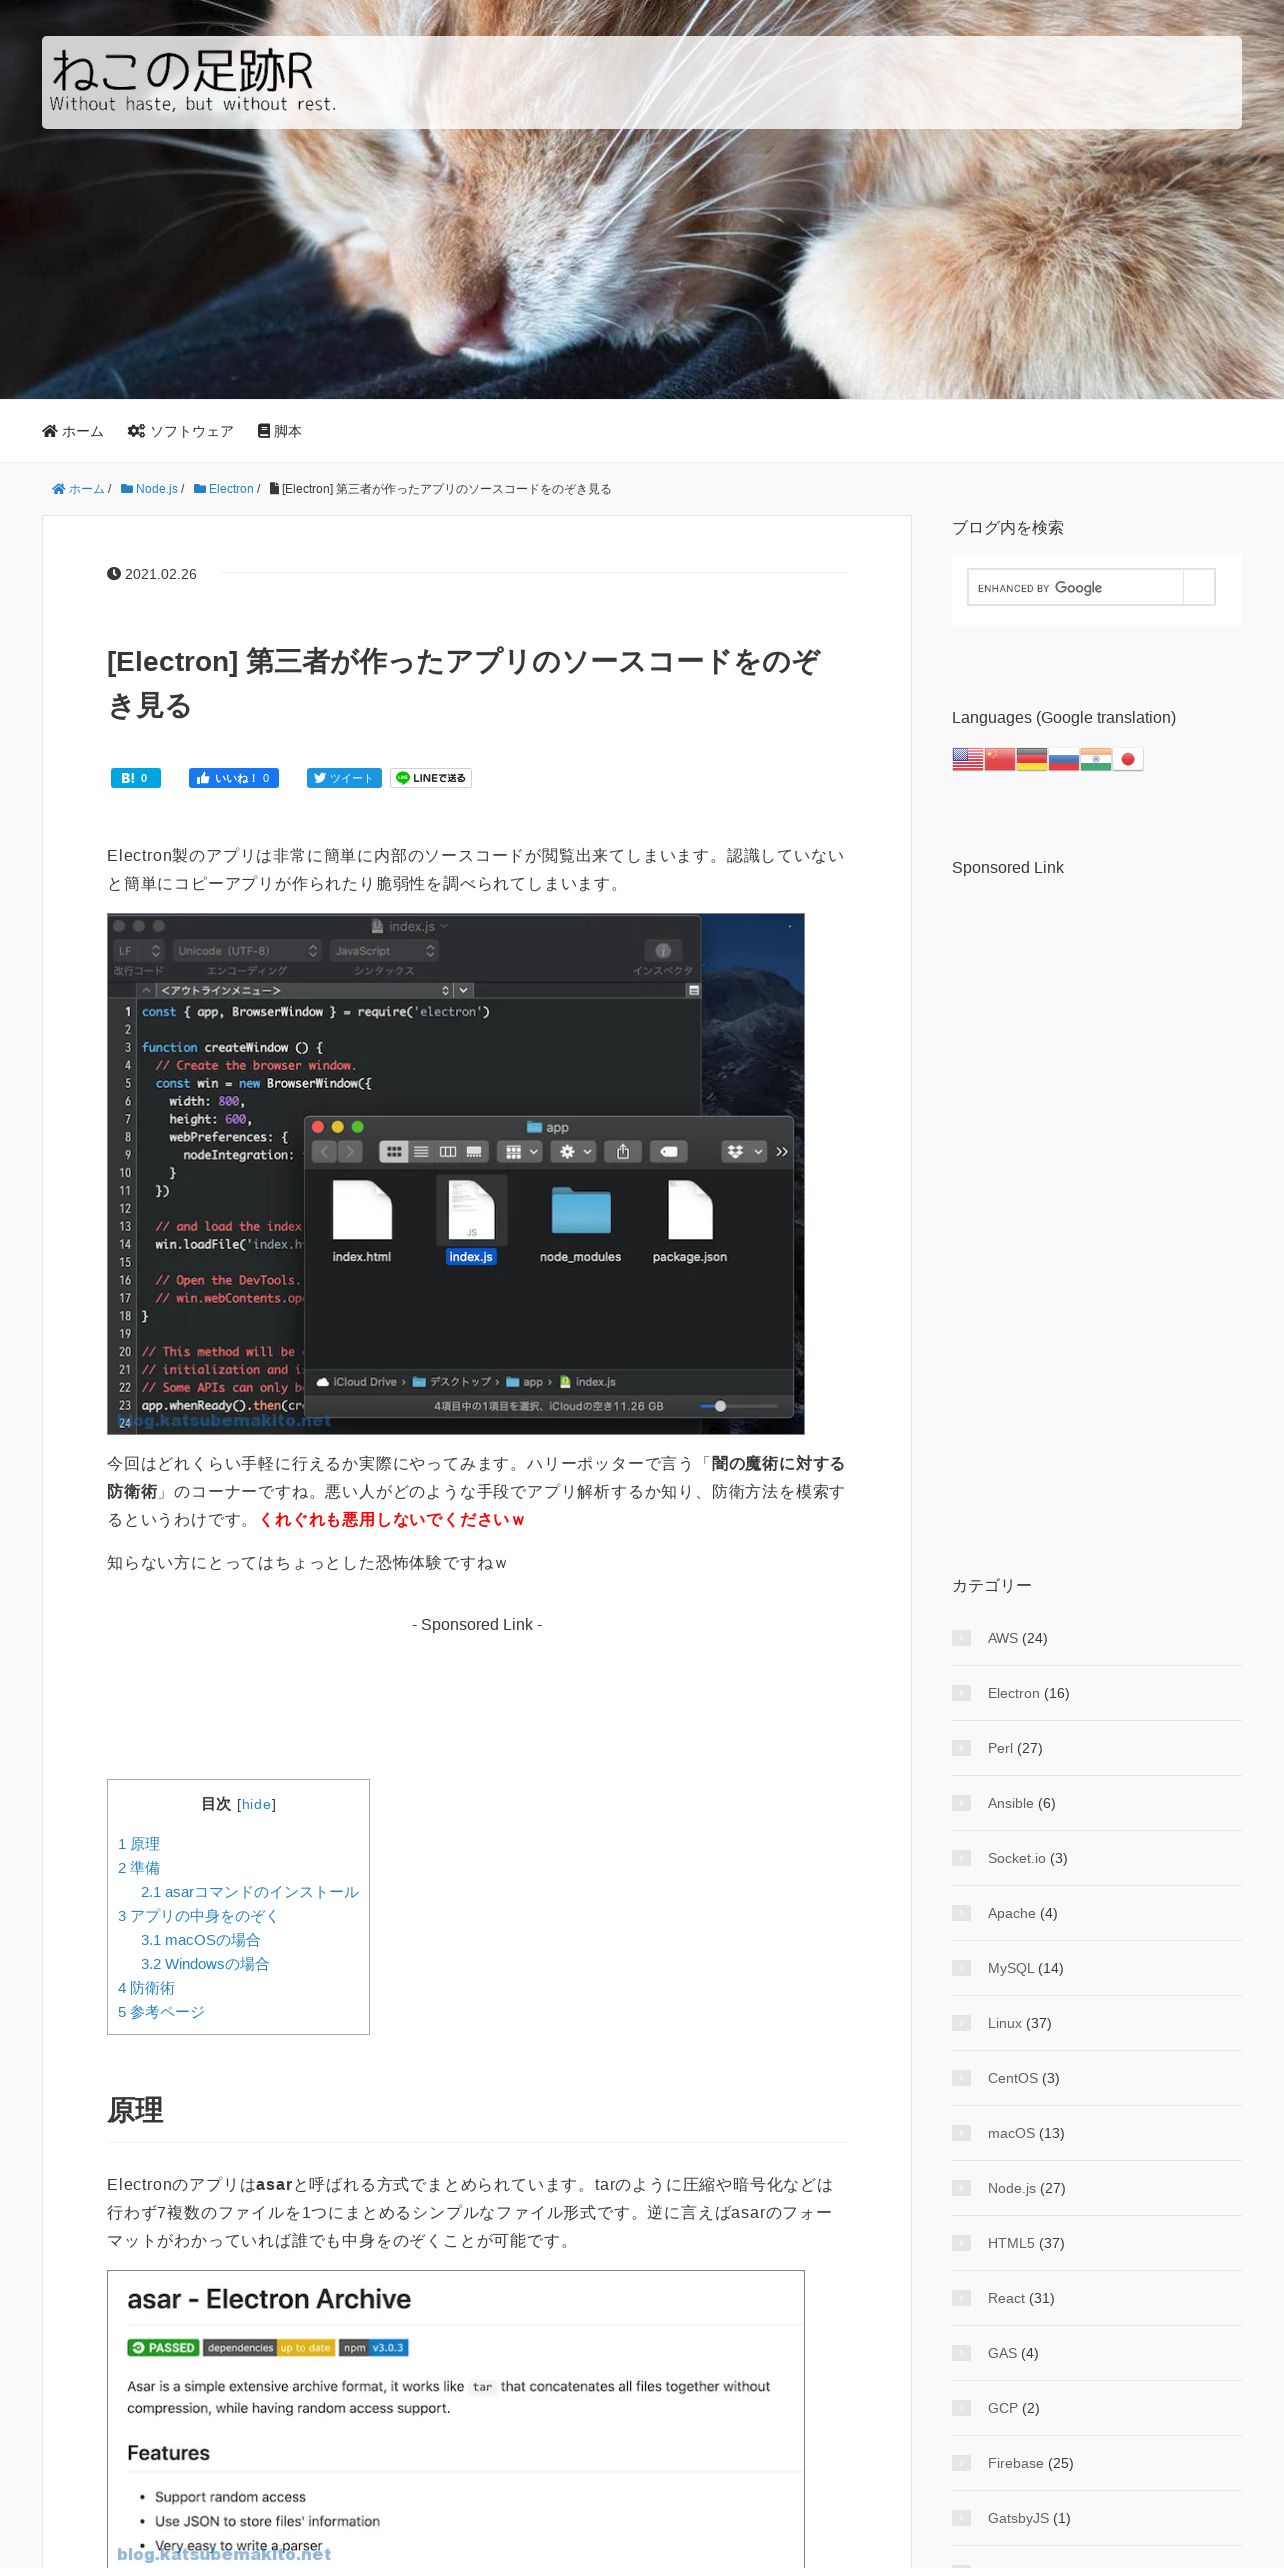Jump to section 1 原理 in contents
This screenshot has height=2568, width=1284.
coord(139,1844)
